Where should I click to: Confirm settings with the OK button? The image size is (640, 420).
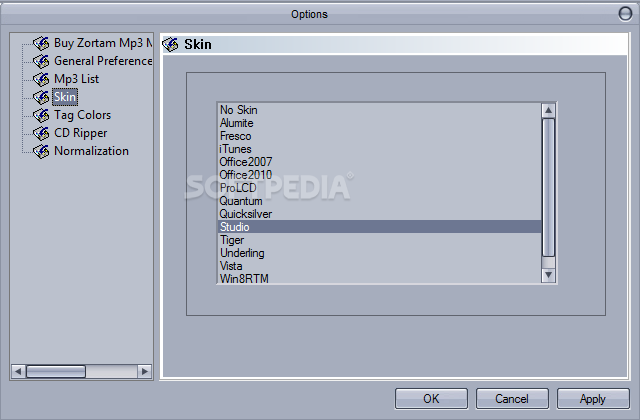[431, 398]
